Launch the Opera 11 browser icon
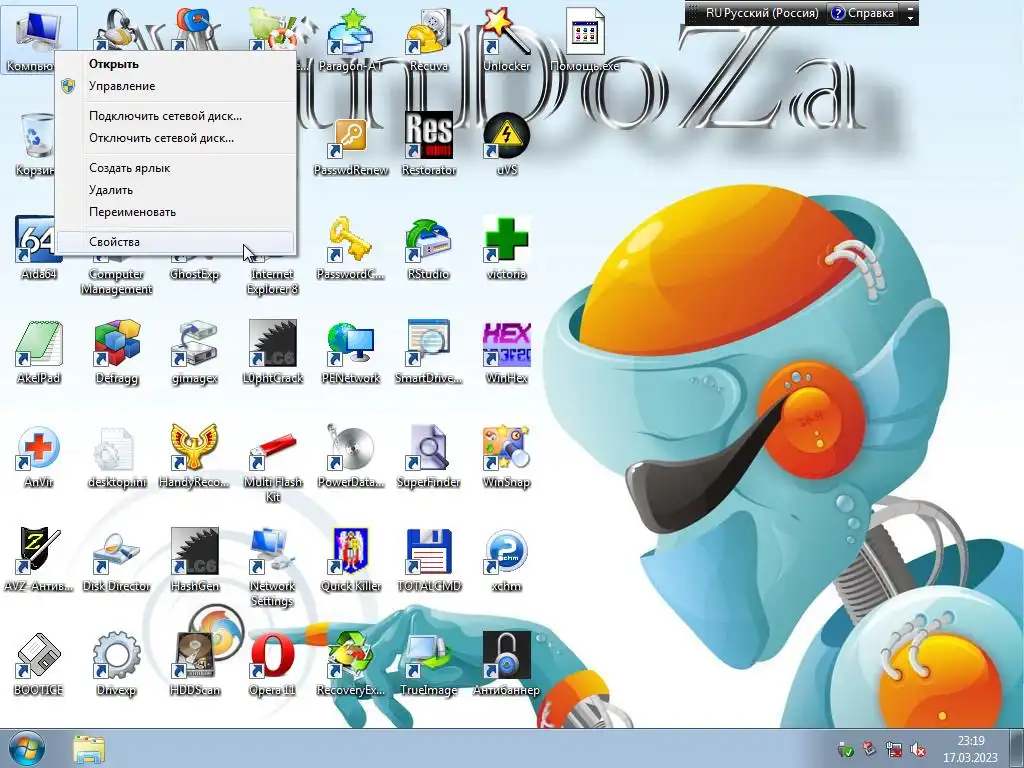The image size is (1024, 768). pyautogui.click(x=272, y=665)
